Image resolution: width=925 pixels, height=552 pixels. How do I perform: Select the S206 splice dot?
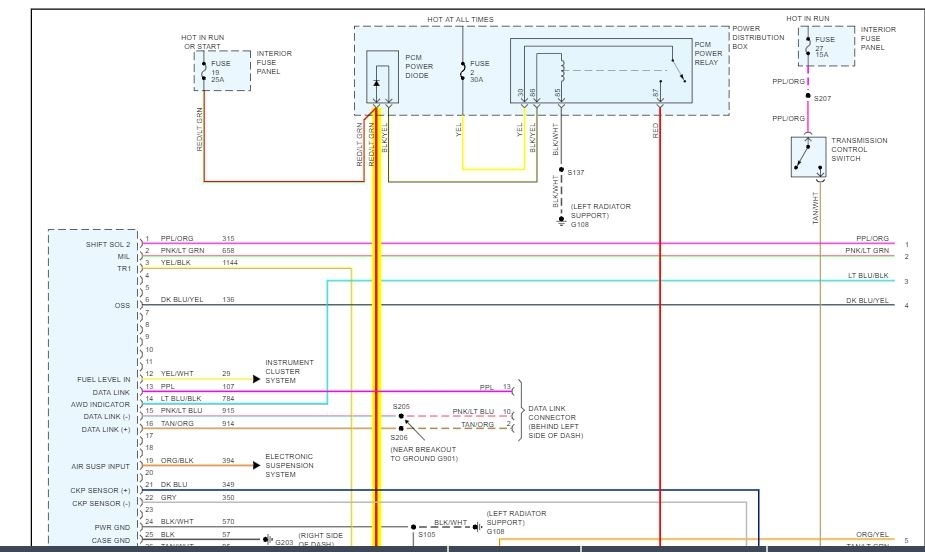pyautogui.click(x=401, y=428)
